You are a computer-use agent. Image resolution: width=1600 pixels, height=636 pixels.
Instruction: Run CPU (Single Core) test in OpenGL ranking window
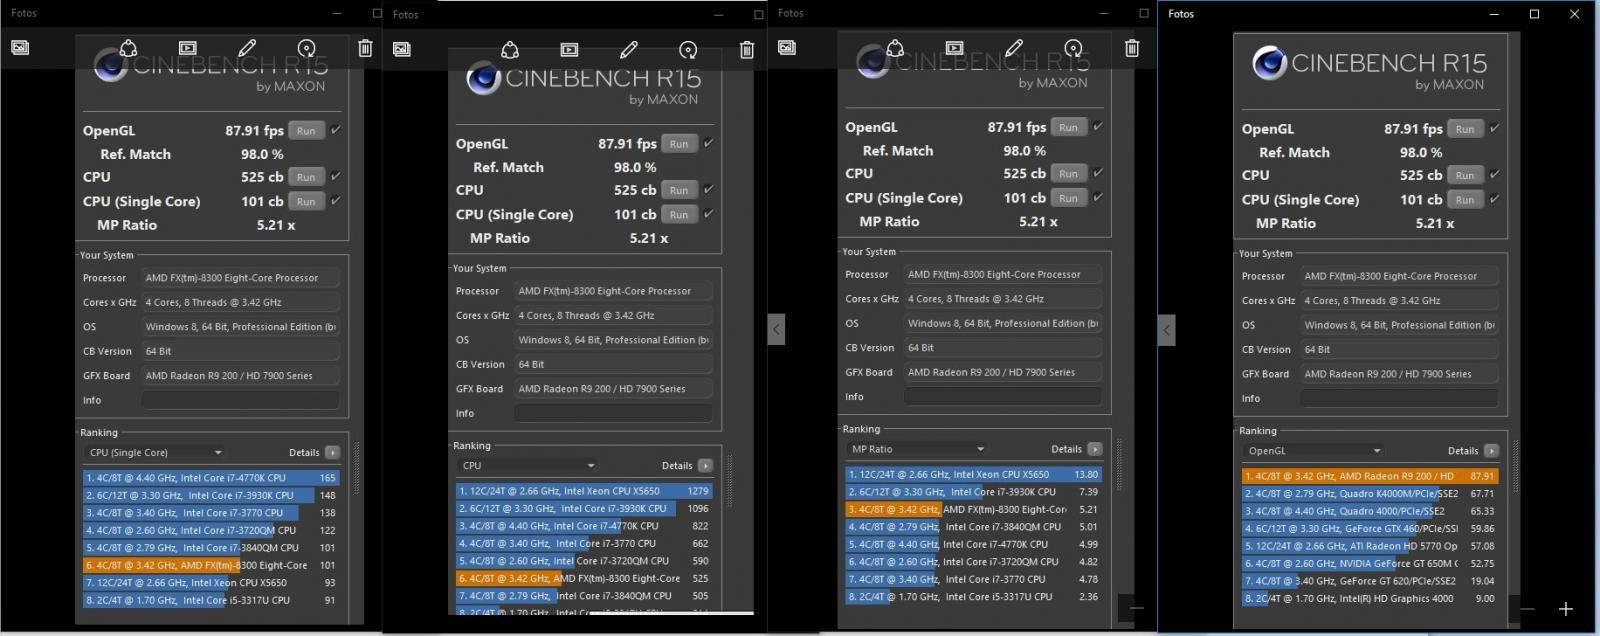(1465, 199)
